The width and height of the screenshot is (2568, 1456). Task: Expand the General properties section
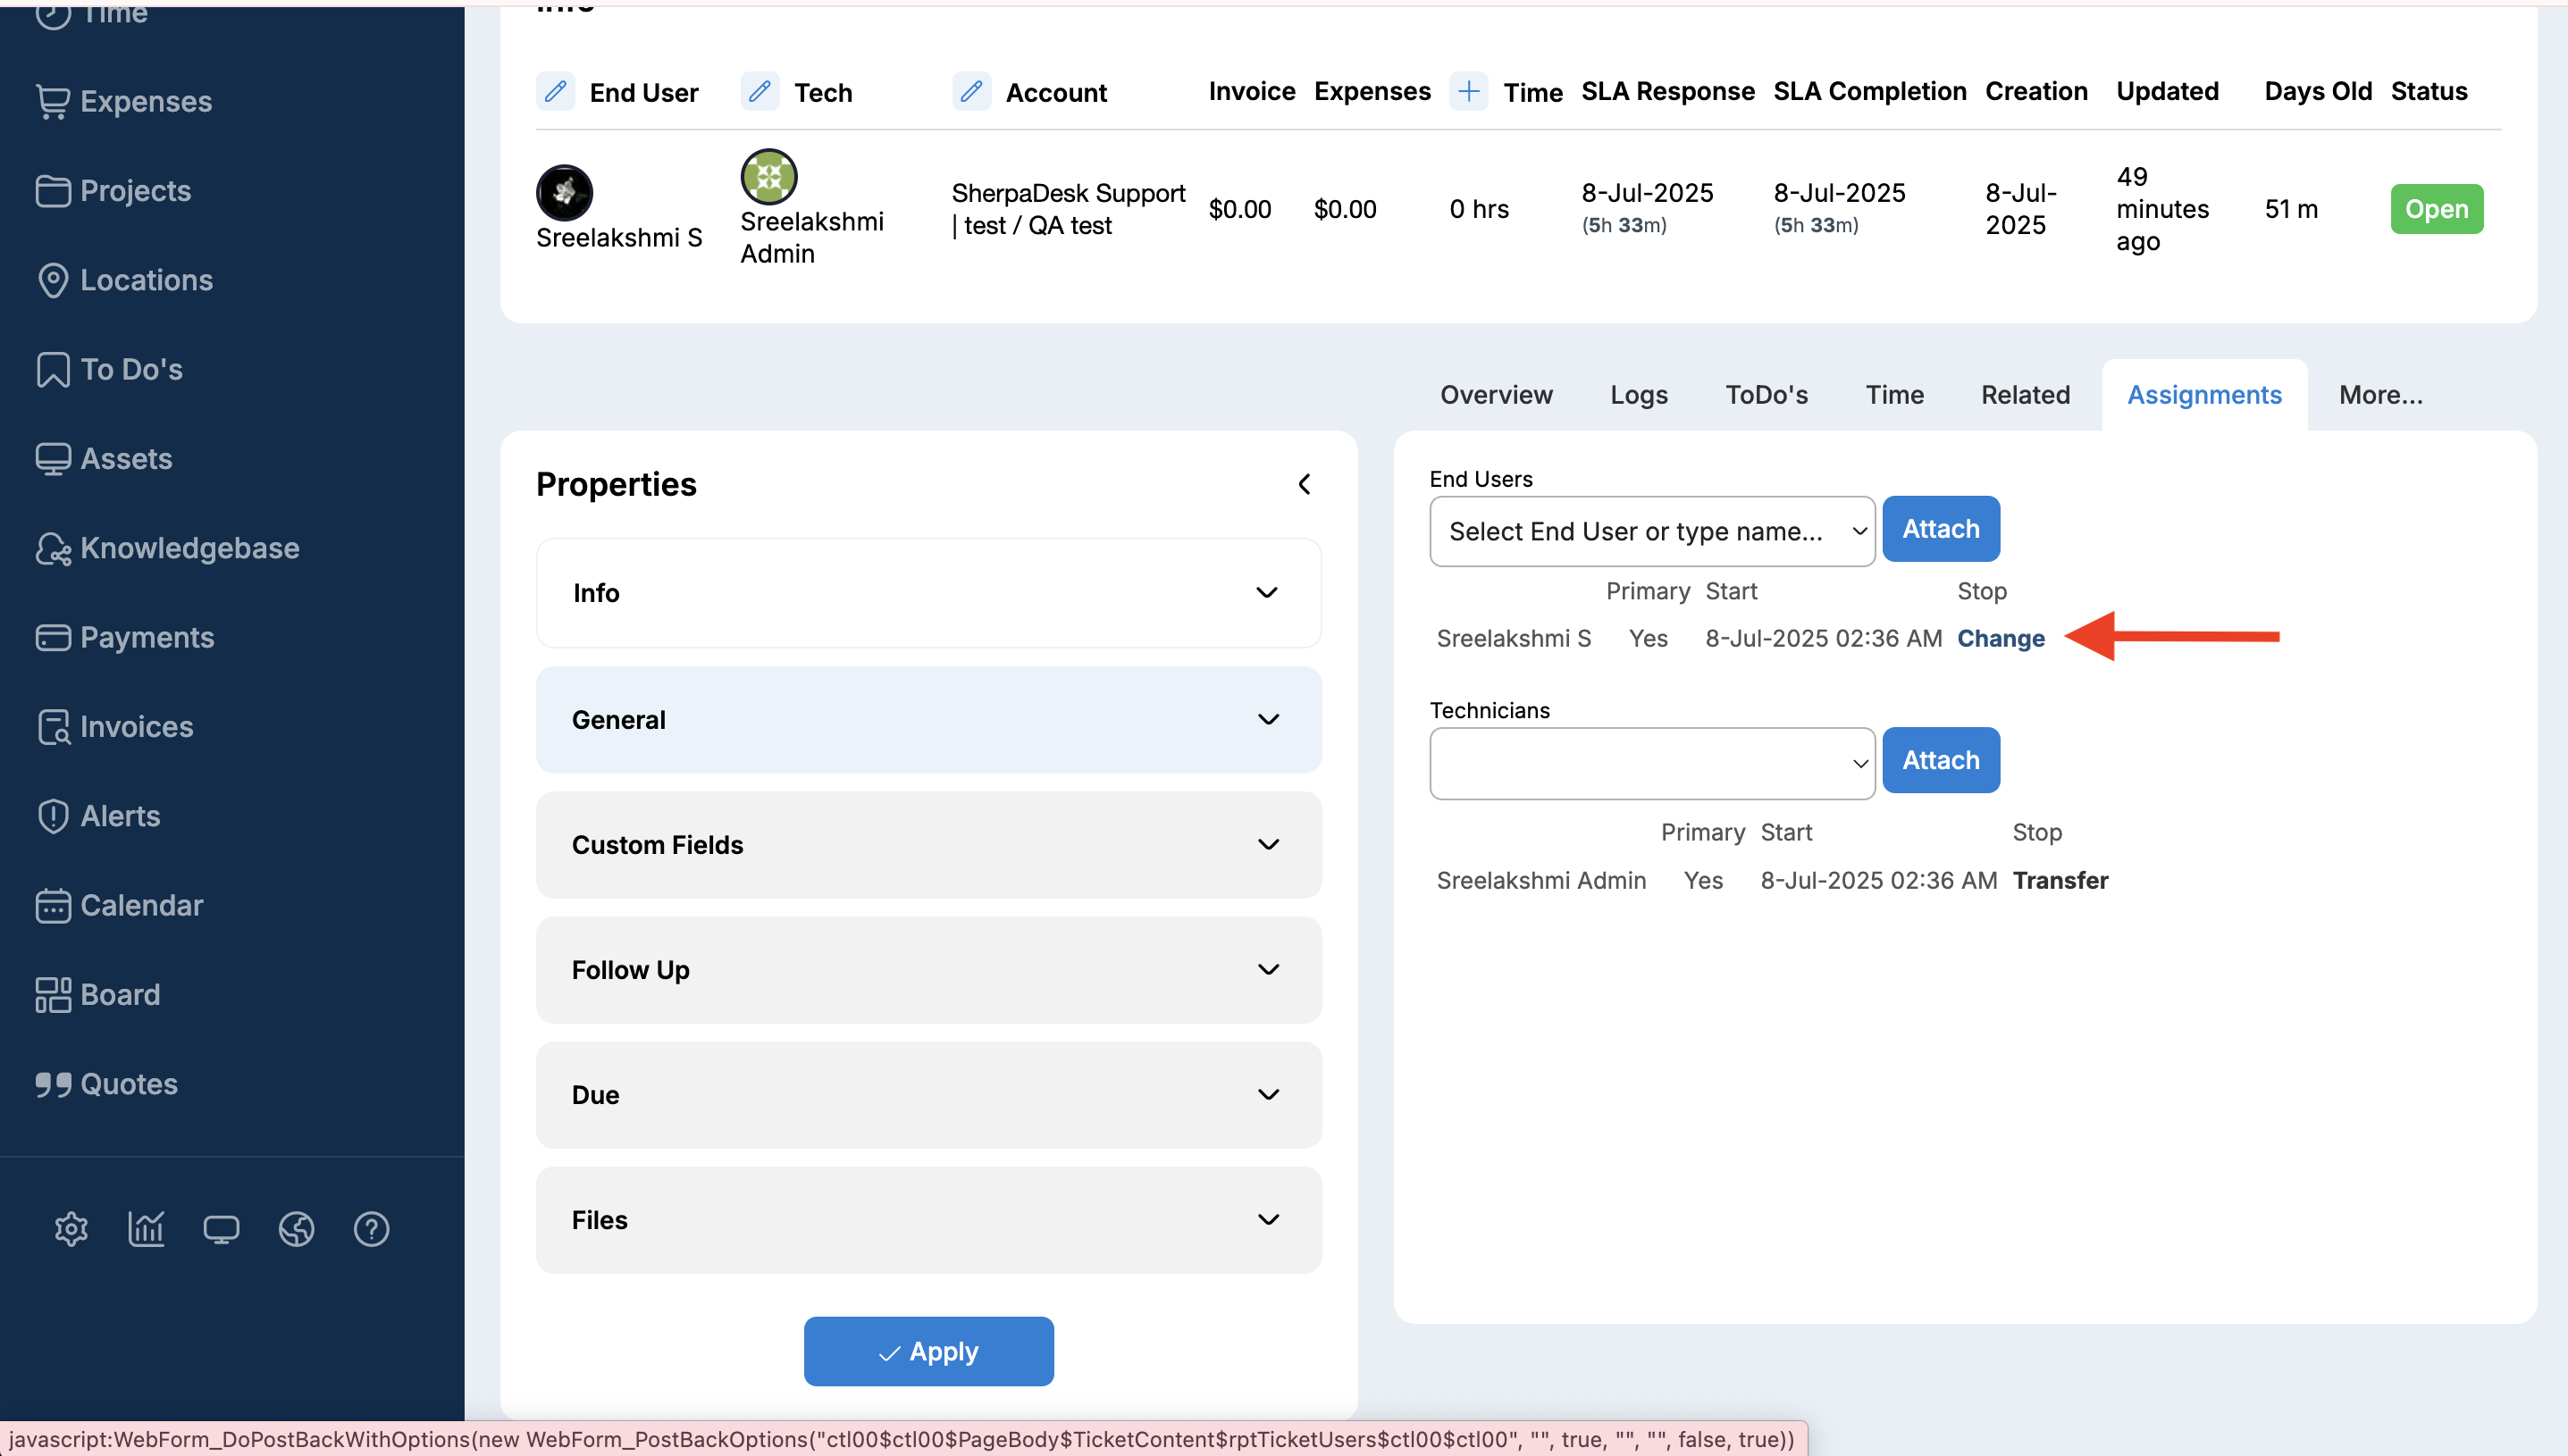tap(928, 720)
